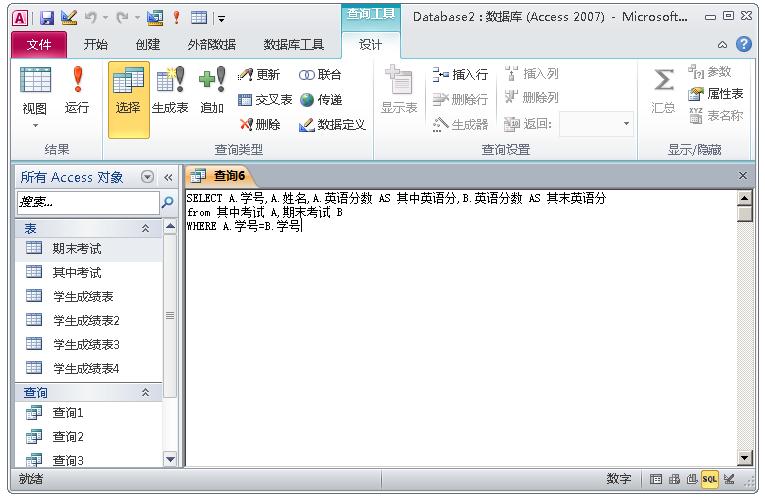Click the Save icon in quick access toolbar
Screen dimensions: 765x500
(x=47, y=18)
